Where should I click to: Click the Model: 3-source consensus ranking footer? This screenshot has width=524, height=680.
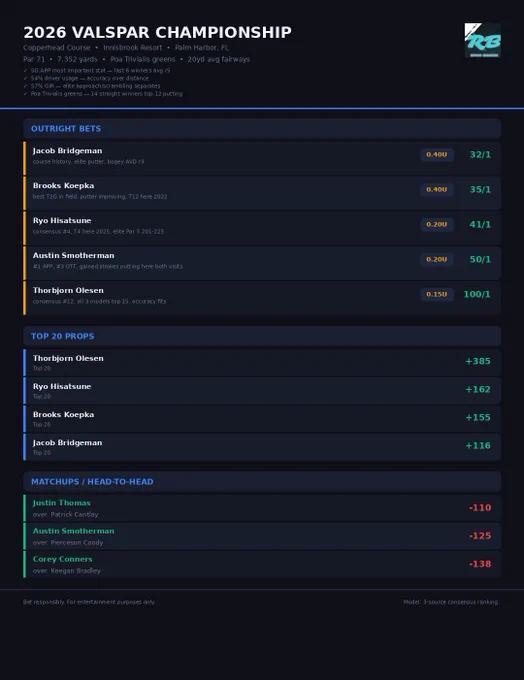(451, 602)
